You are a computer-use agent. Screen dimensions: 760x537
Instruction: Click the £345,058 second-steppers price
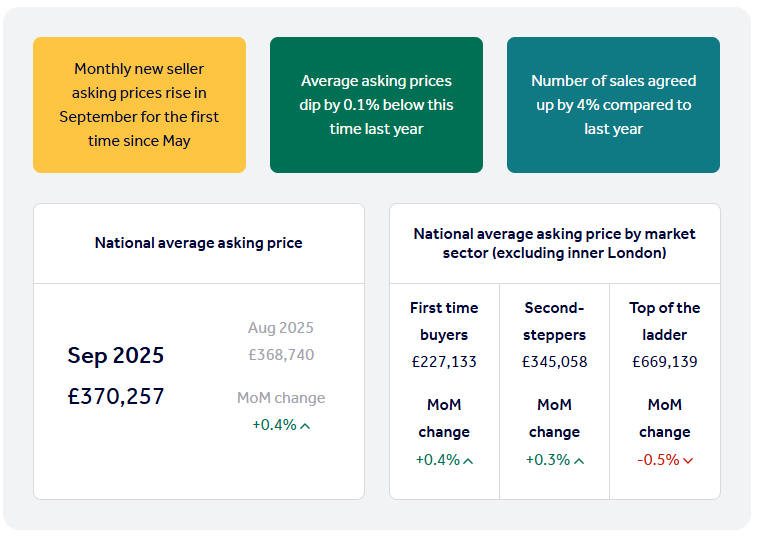[554, 362]
